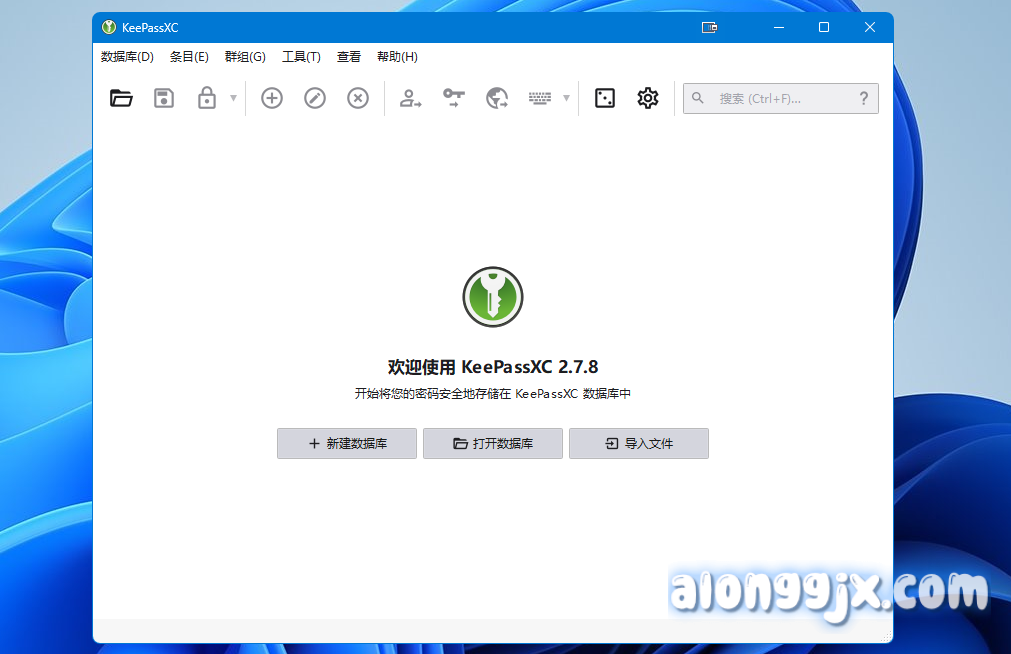Click the copy username icon
Viewport: 1011px width, 654px height.
click(411, 98)
